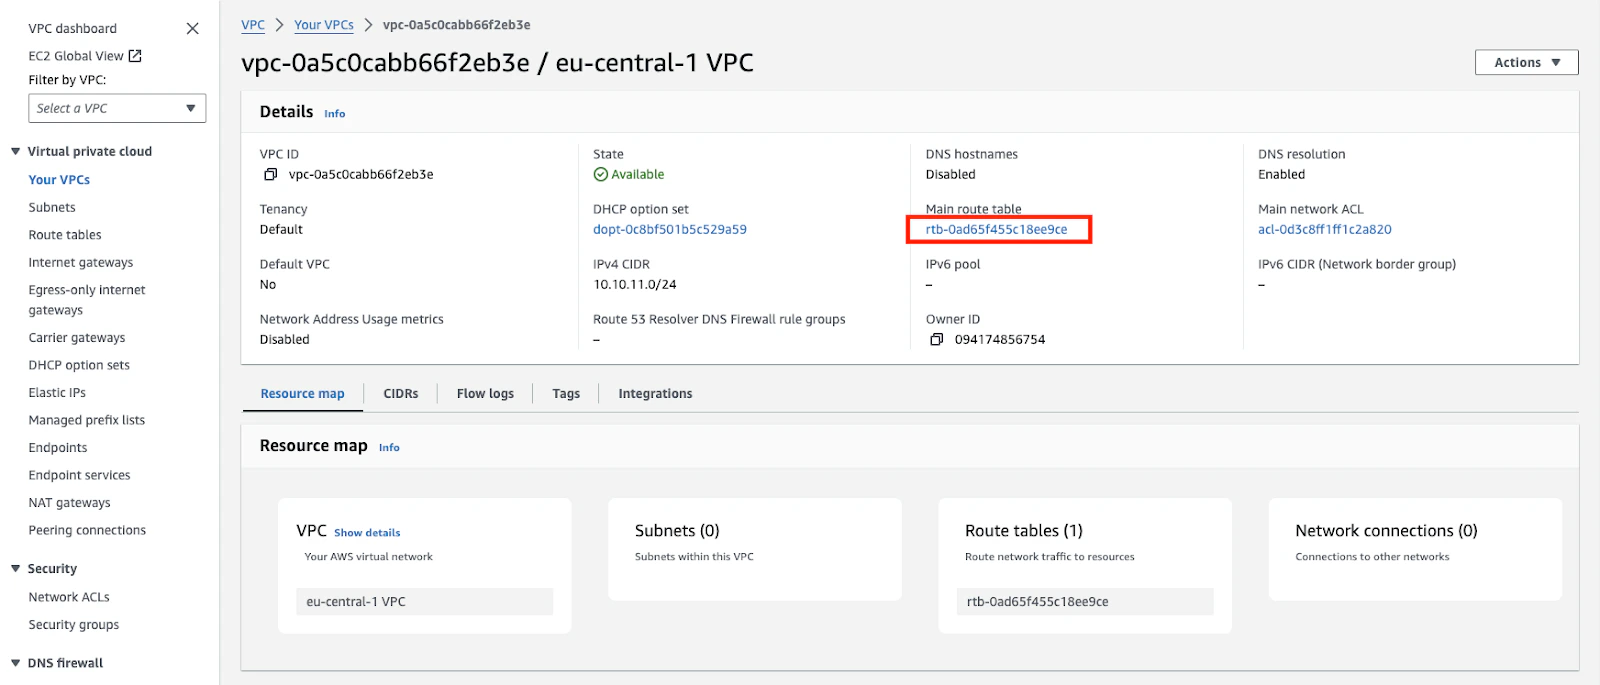
Task: Select rtb-0ad65f455c18ee9ce entry in Route tables card
Action: 1085,602
